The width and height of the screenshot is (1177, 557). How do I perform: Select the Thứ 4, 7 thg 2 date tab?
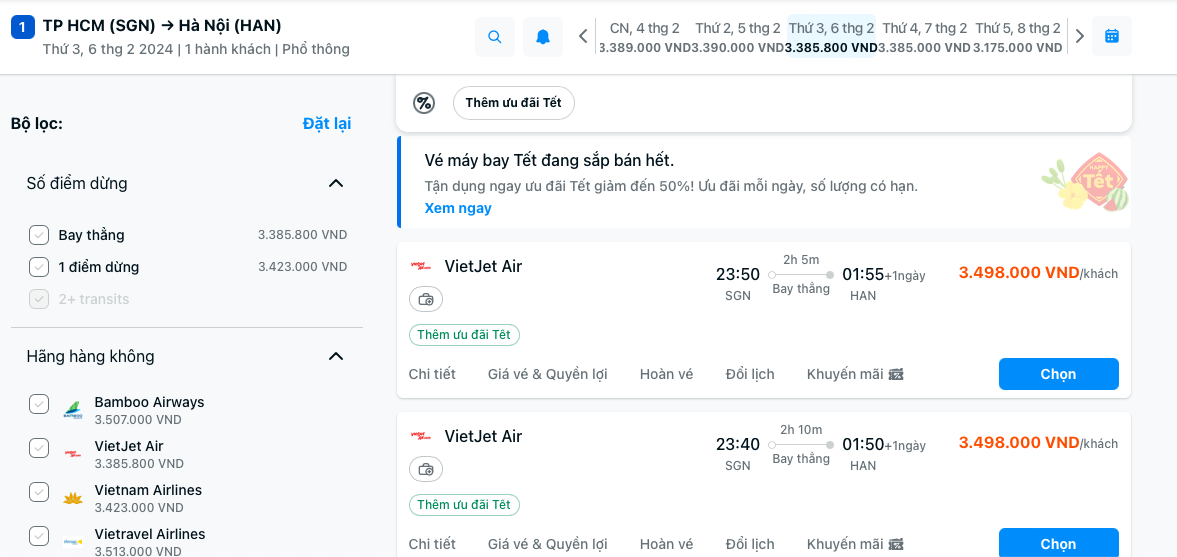pyautogui.click(x=924, y=37)
